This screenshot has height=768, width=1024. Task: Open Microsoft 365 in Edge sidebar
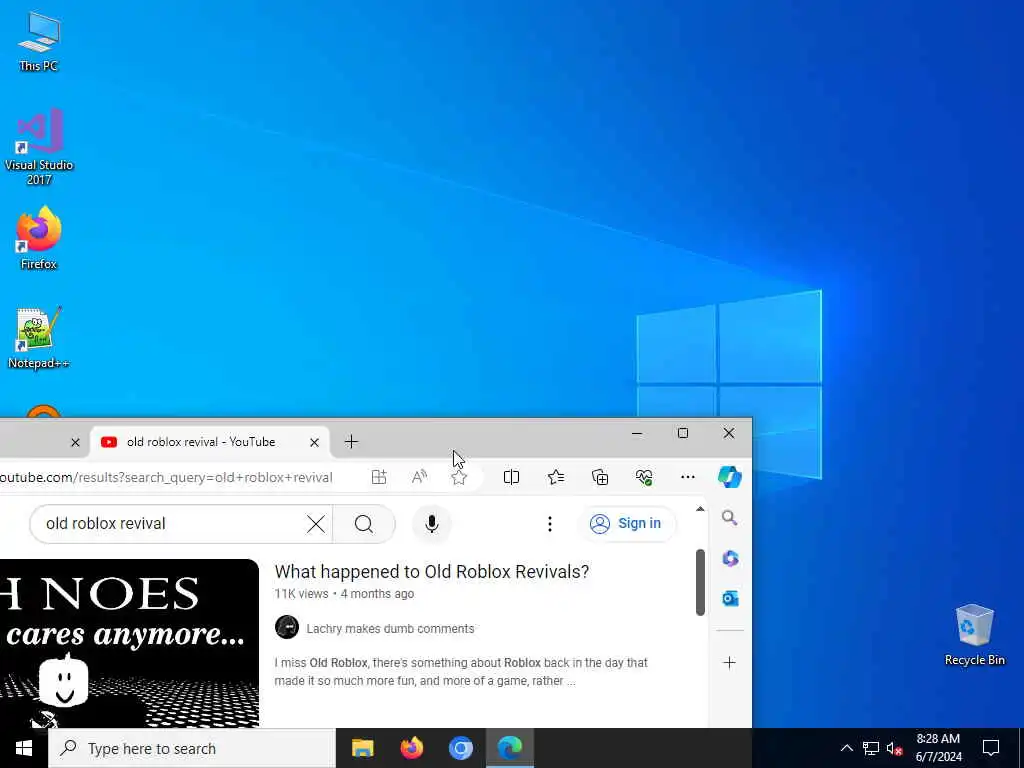pyautogui.click(x=730, y=558)
